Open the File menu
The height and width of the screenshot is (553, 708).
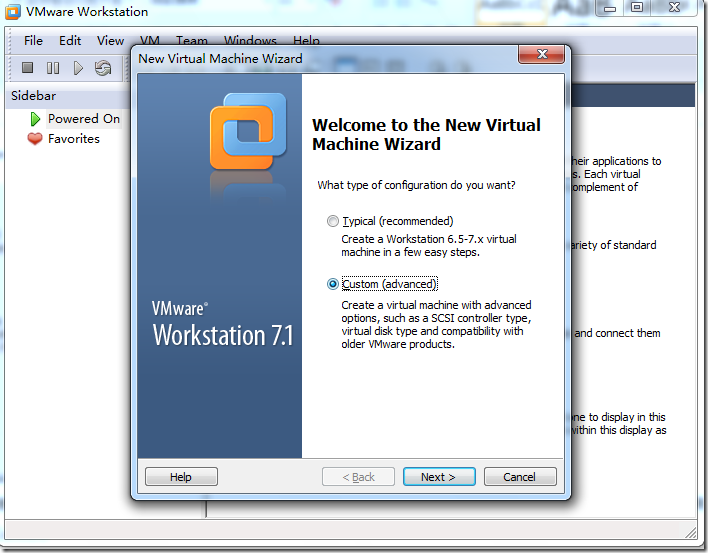pos(33,41)
